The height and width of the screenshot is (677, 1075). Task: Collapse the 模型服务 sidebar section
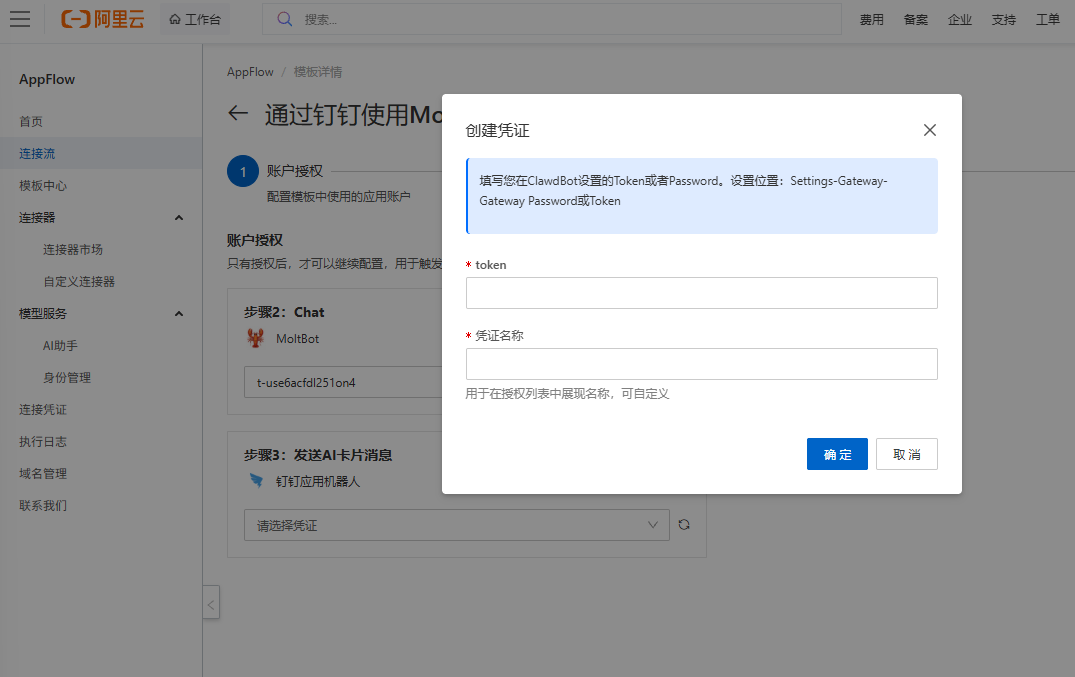179,314
